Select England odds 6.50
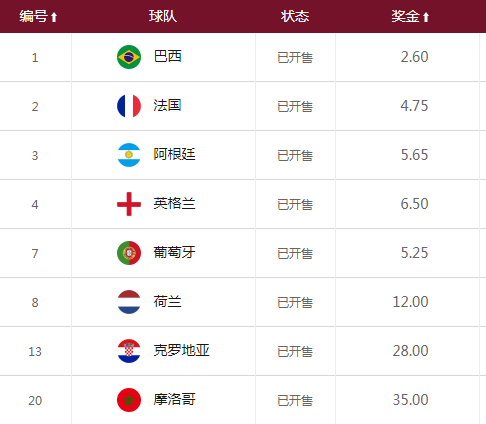The height and width of the screenshot is (424, 486). (x=414, y=204)
